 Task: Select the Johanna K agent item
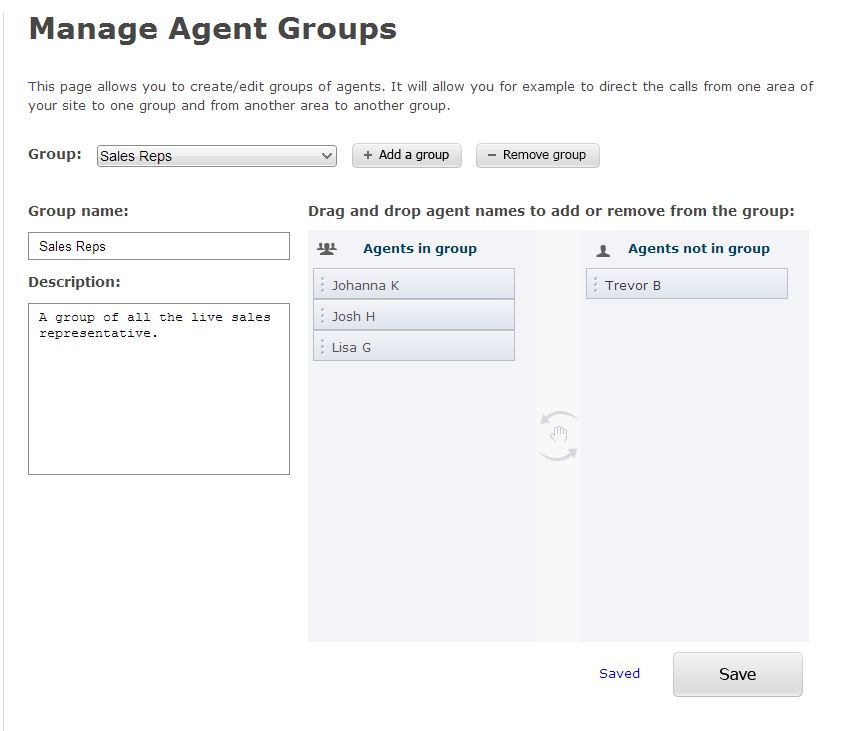414,284
